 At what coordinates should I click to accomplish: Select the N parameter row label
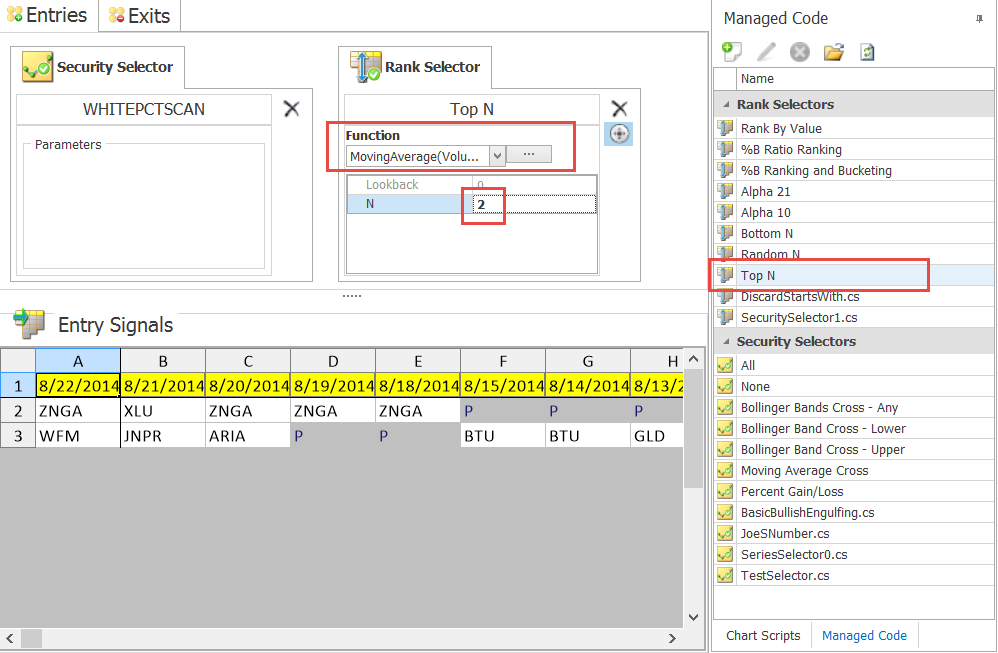(x=410, y=204)
